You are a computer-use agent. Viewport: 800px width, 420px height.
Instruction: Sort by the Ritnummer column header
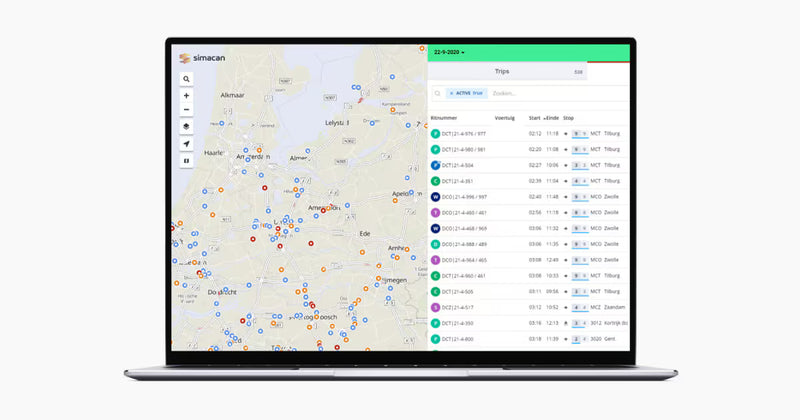point(444,118)
